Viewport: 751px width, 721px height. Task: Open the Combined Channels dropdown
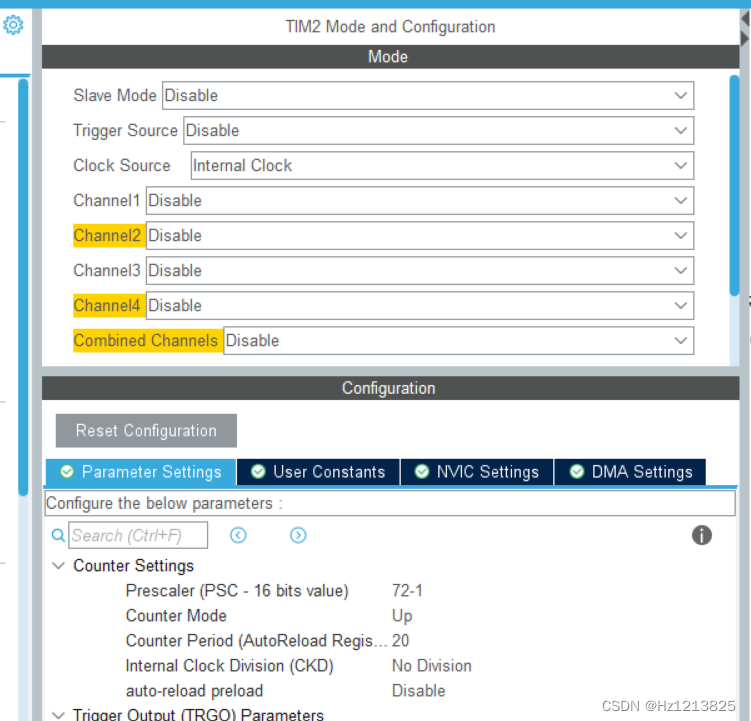pos(458,340)
